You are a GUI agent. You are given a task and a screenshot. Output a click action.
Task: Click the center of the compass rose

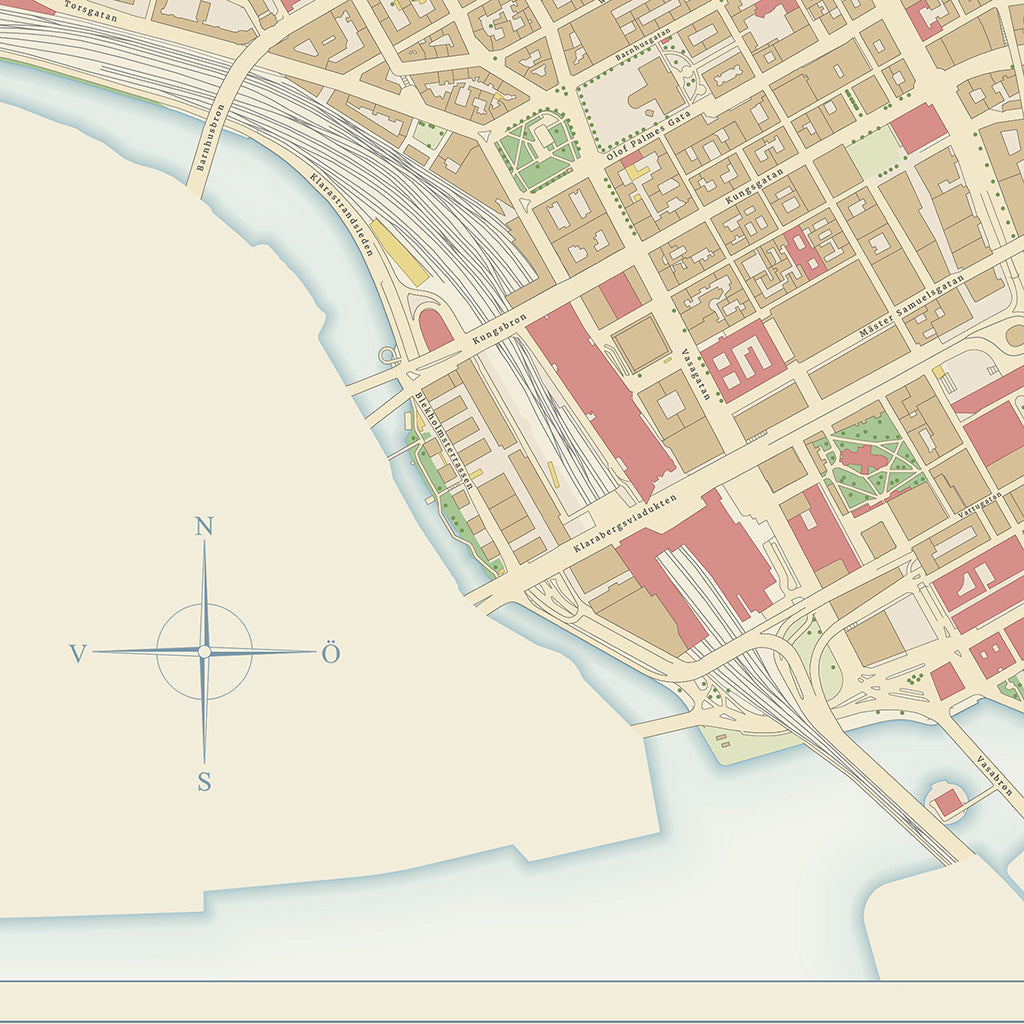tap(204, 652)
